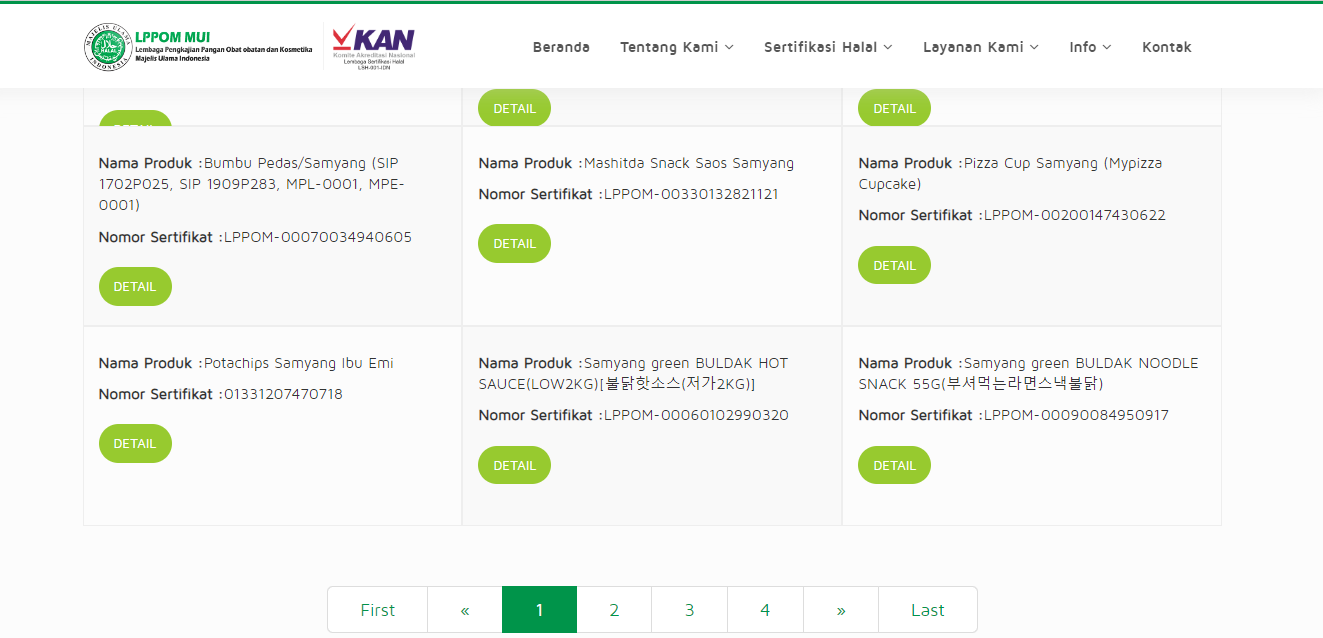Go to Beranda home page
The height and width of the screenshot is (638, 1323).
(561, 47)
